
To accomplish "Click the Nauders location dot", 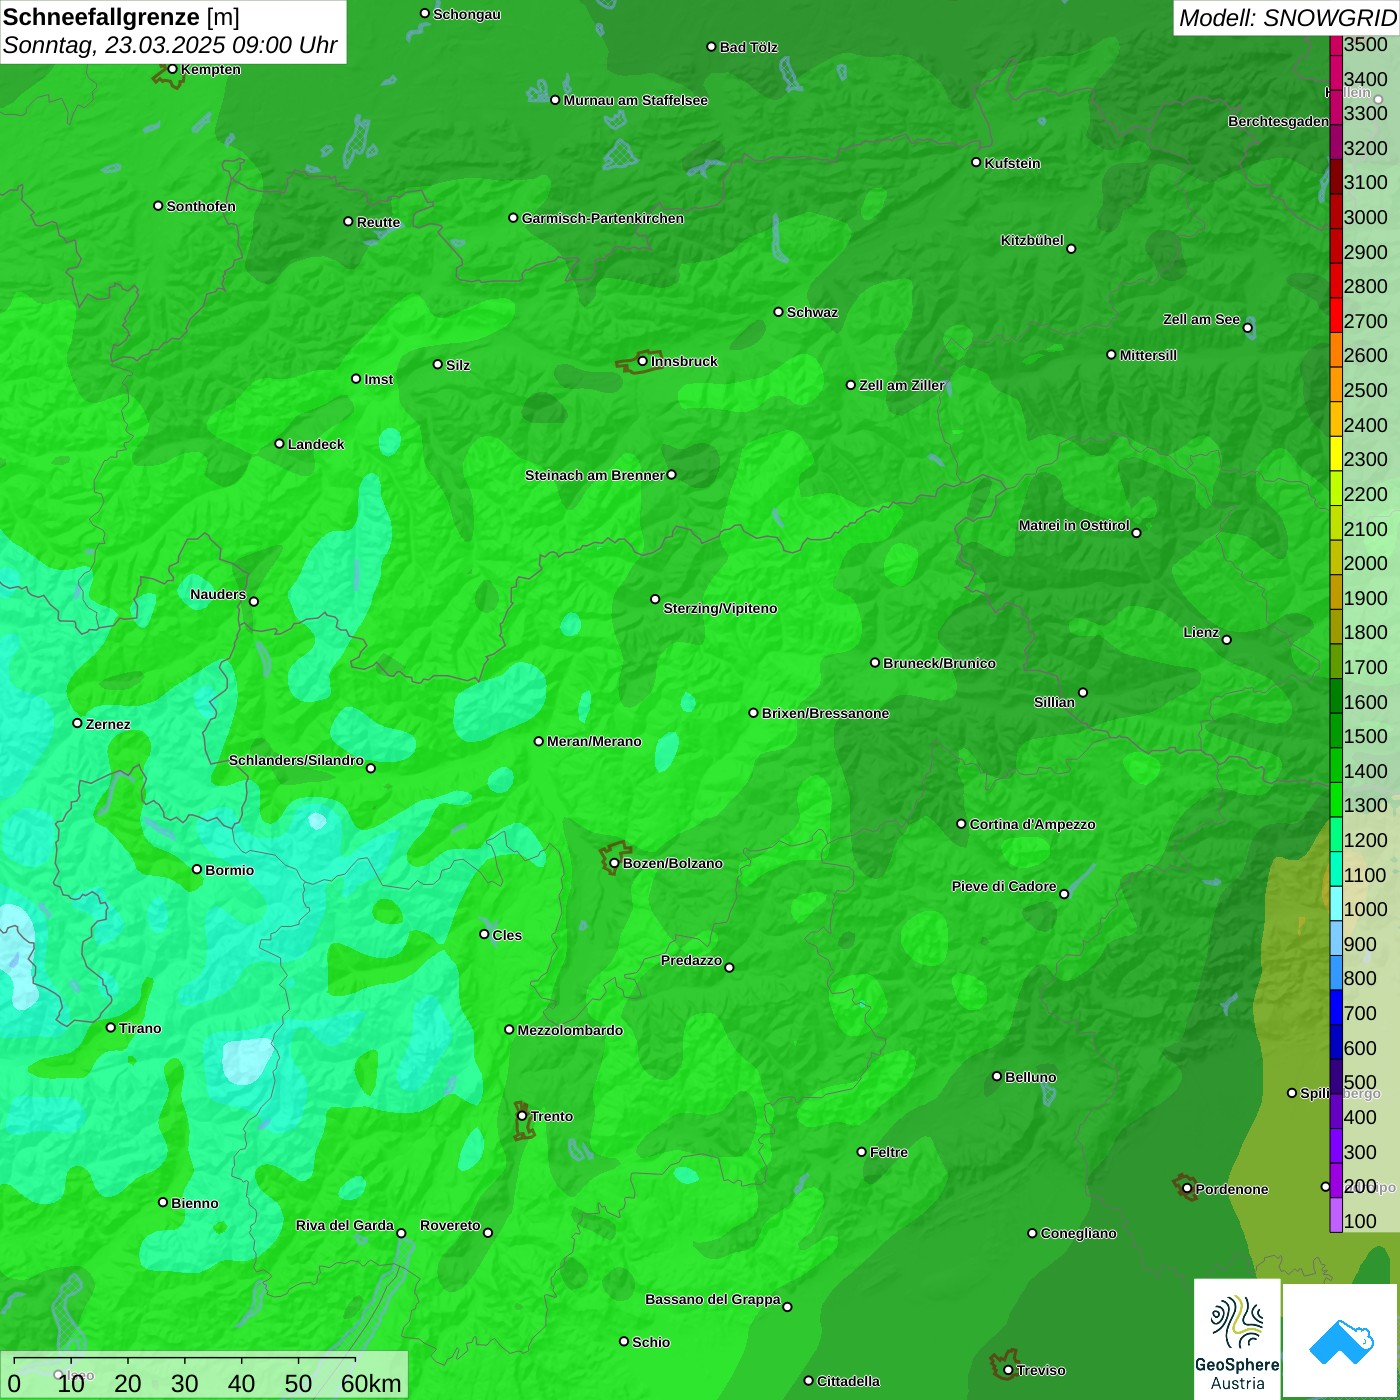I will (x=254, y=601).
